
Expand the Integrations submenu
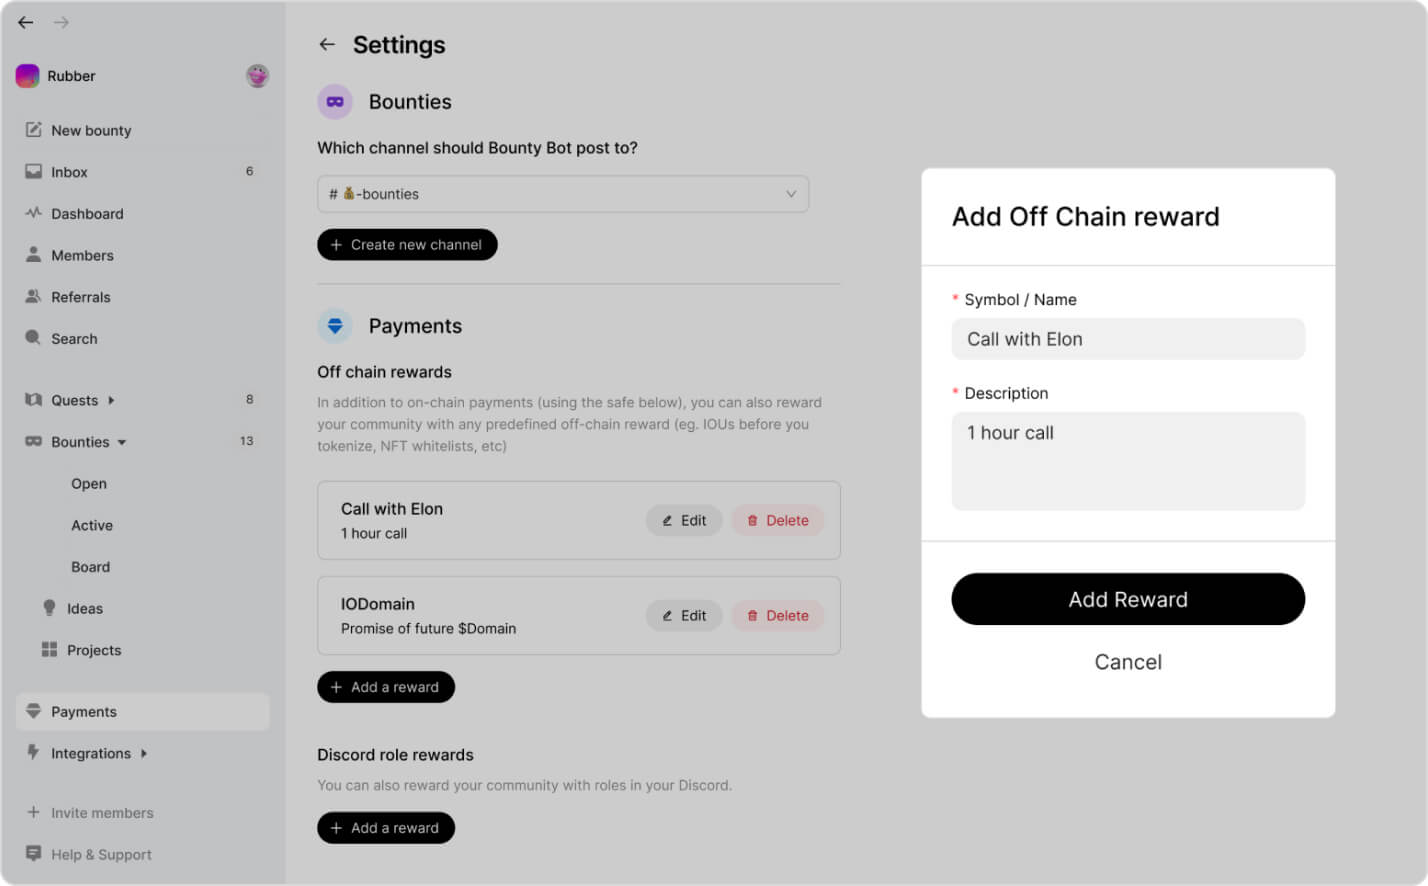[144, 753]
